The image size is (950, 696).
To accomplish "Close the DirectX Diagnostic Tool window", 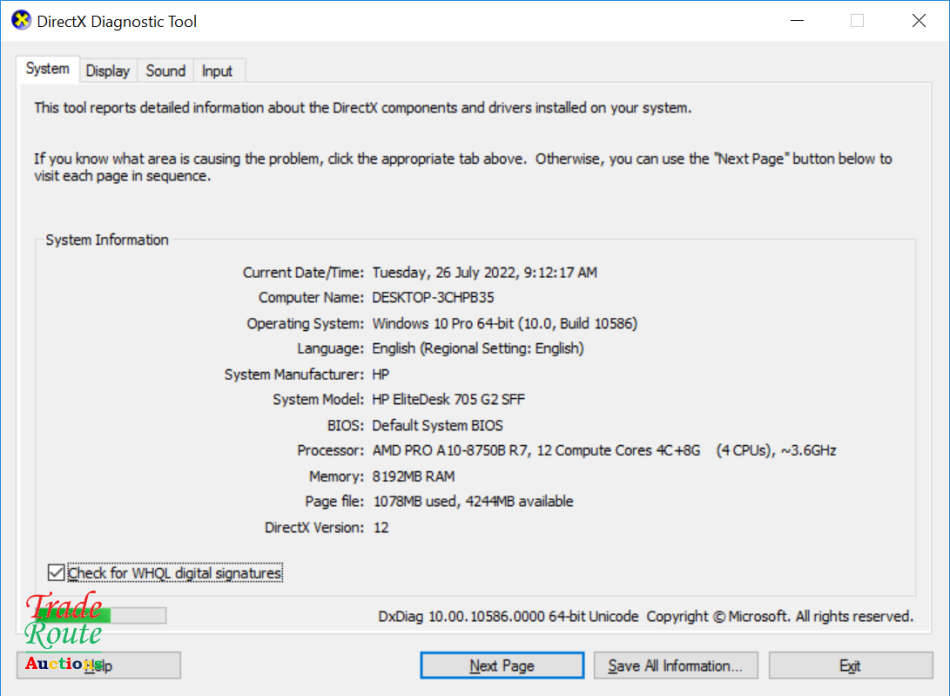I will 918,21.
